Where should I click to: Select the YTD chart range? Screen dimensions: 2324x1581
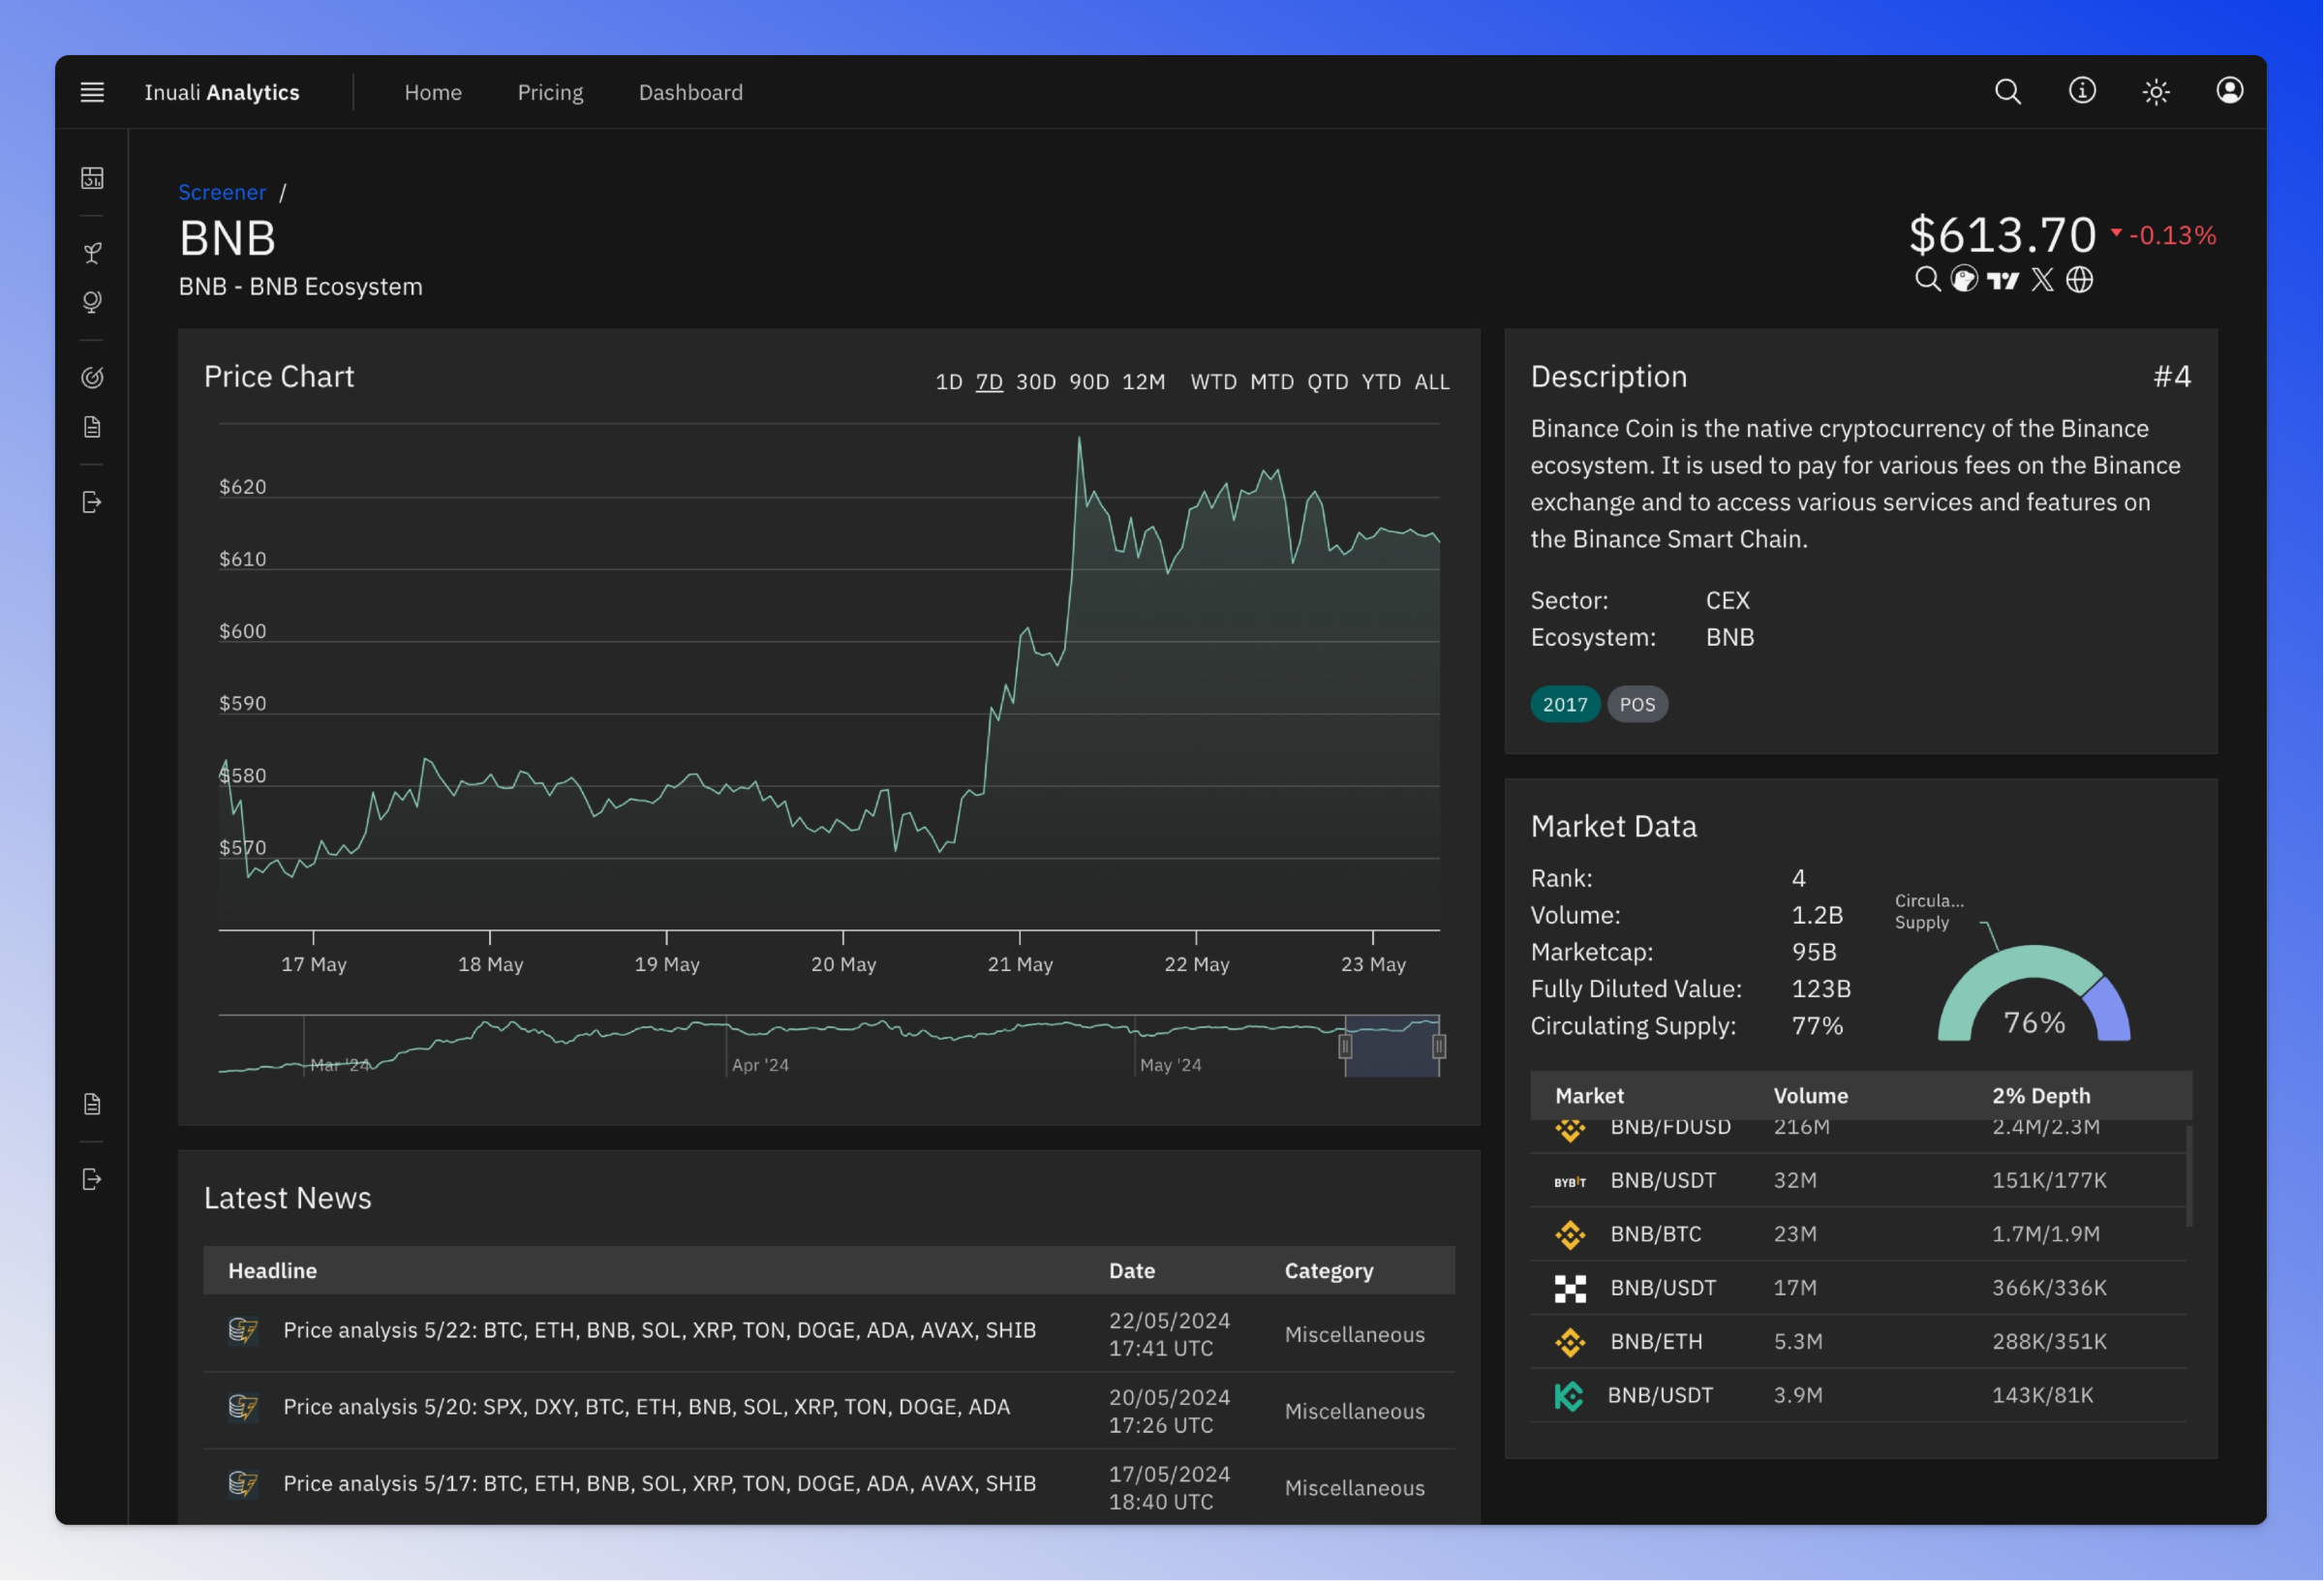tap(1382, 382)
